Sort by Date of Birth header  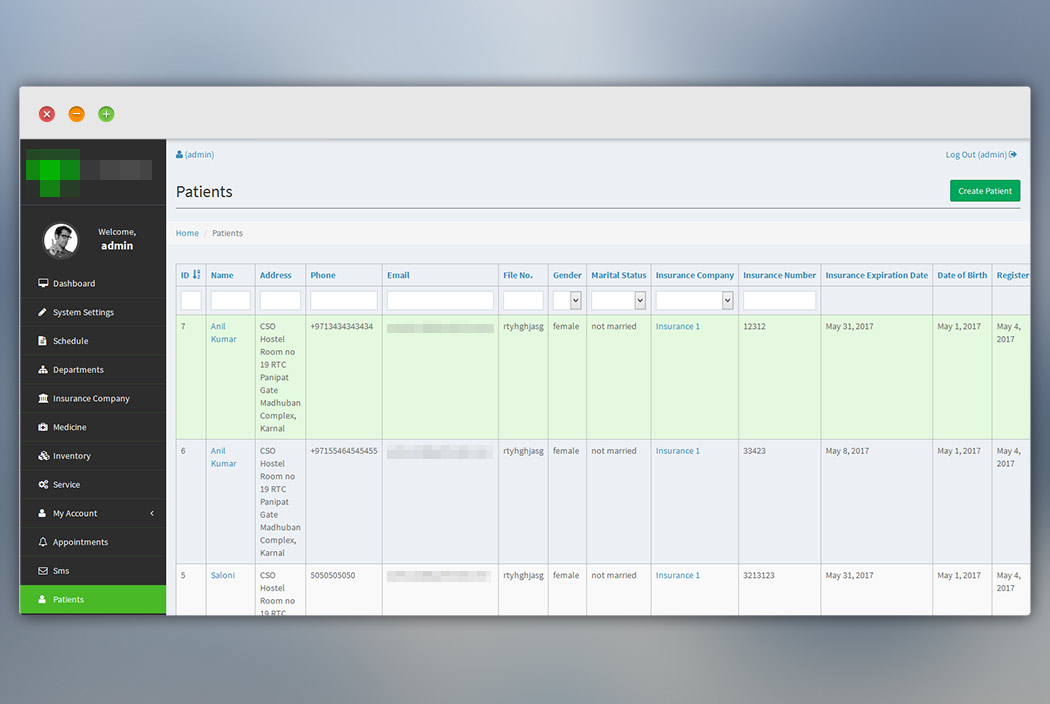962,275
